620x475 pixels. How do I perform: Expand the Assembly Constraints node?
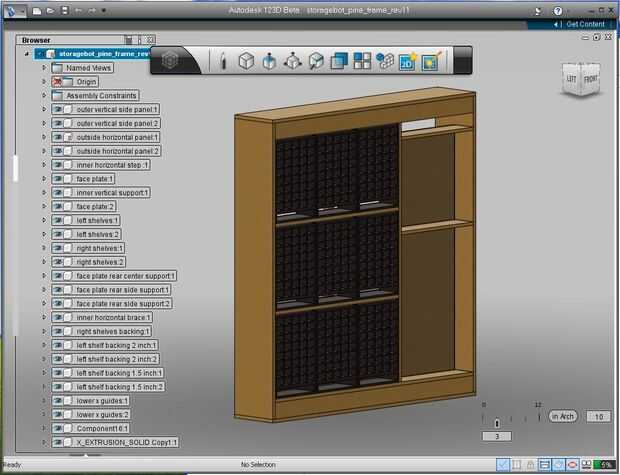(x=44, y=96)
